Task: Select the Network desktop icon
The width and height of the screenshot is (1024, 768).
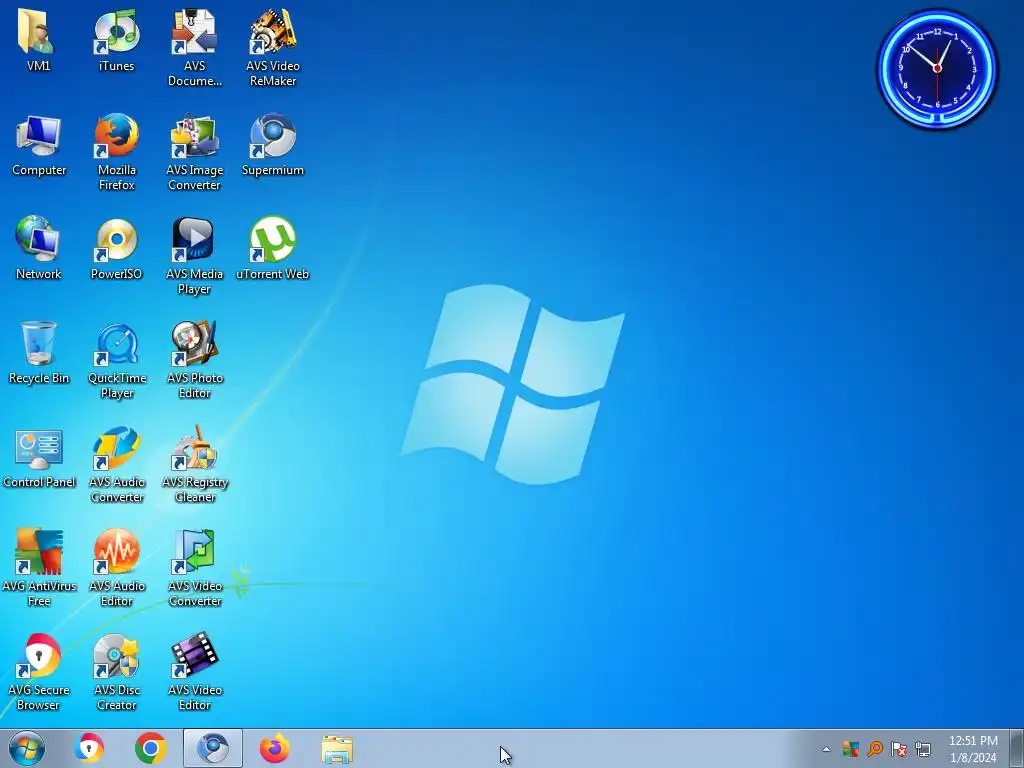Action: click(39, 248)
